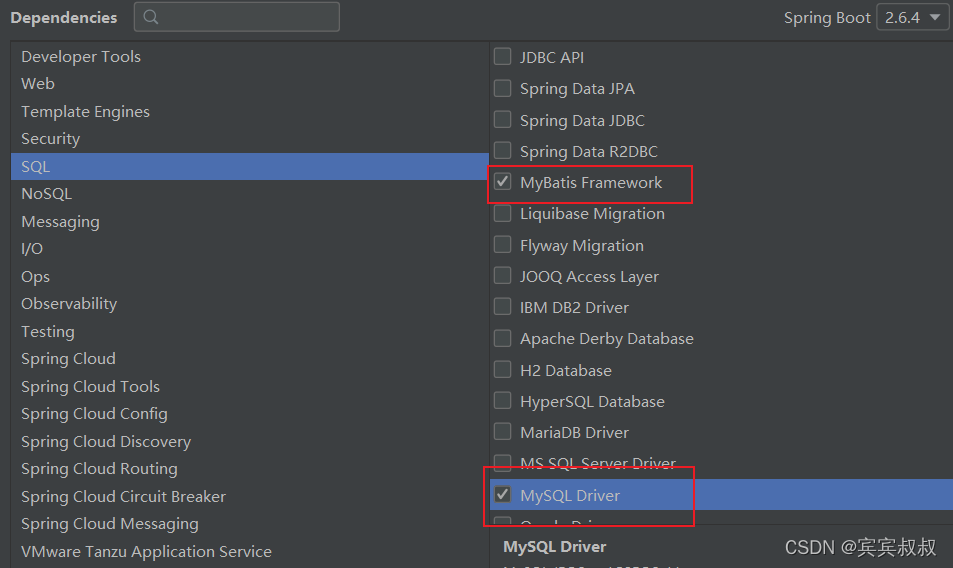Select the Spring Cloud Messaging category
The width and height of the screenshot is (953, 568).
[250, 524]
